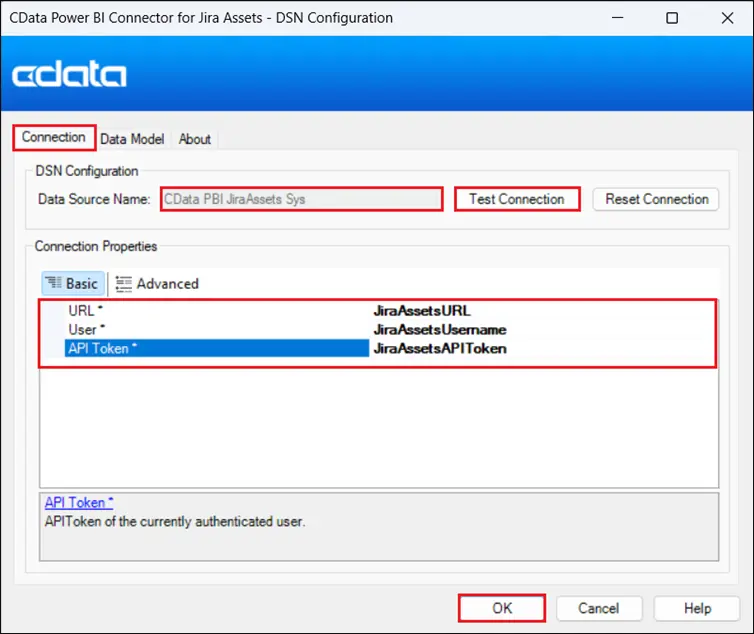Select the API Token property row

[100, 348]
